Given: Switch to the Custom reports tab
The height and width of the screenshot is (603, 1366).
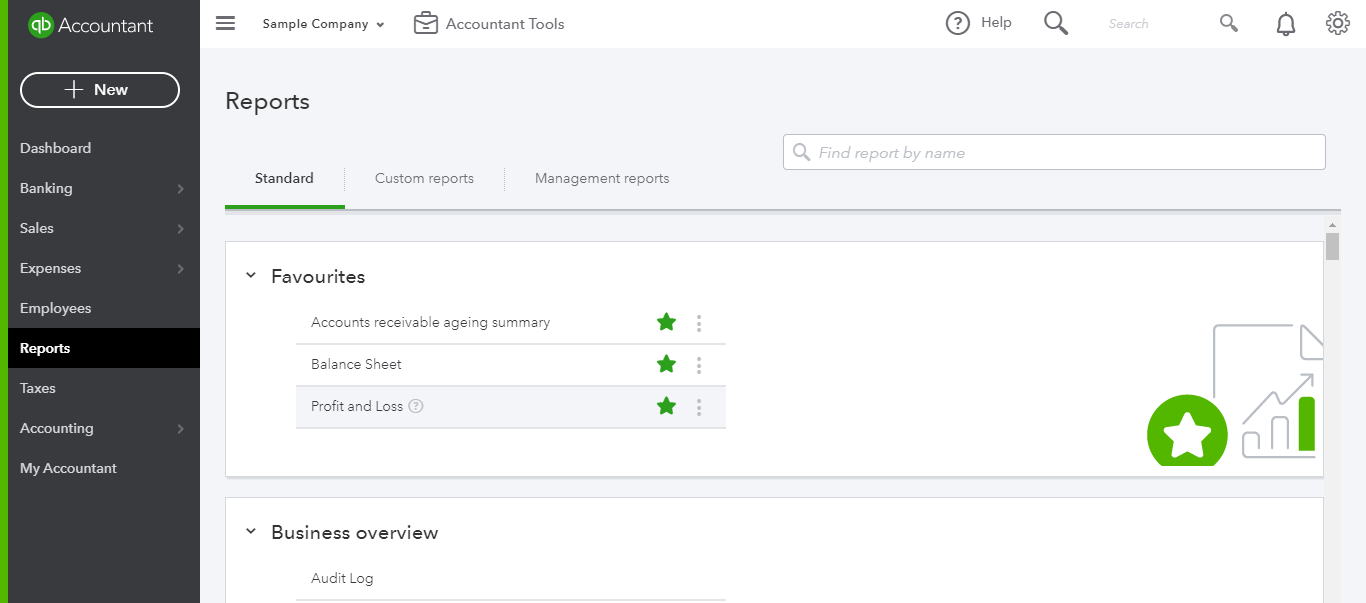Looking at the screenshot, I should (424, 178).
